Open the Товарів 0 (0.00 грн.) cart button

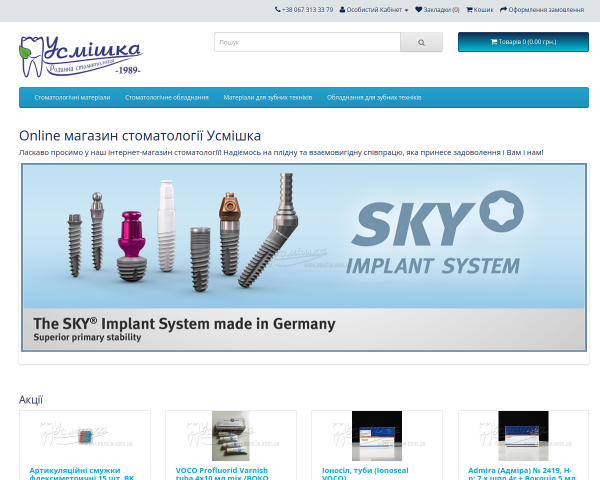[523, 42]
